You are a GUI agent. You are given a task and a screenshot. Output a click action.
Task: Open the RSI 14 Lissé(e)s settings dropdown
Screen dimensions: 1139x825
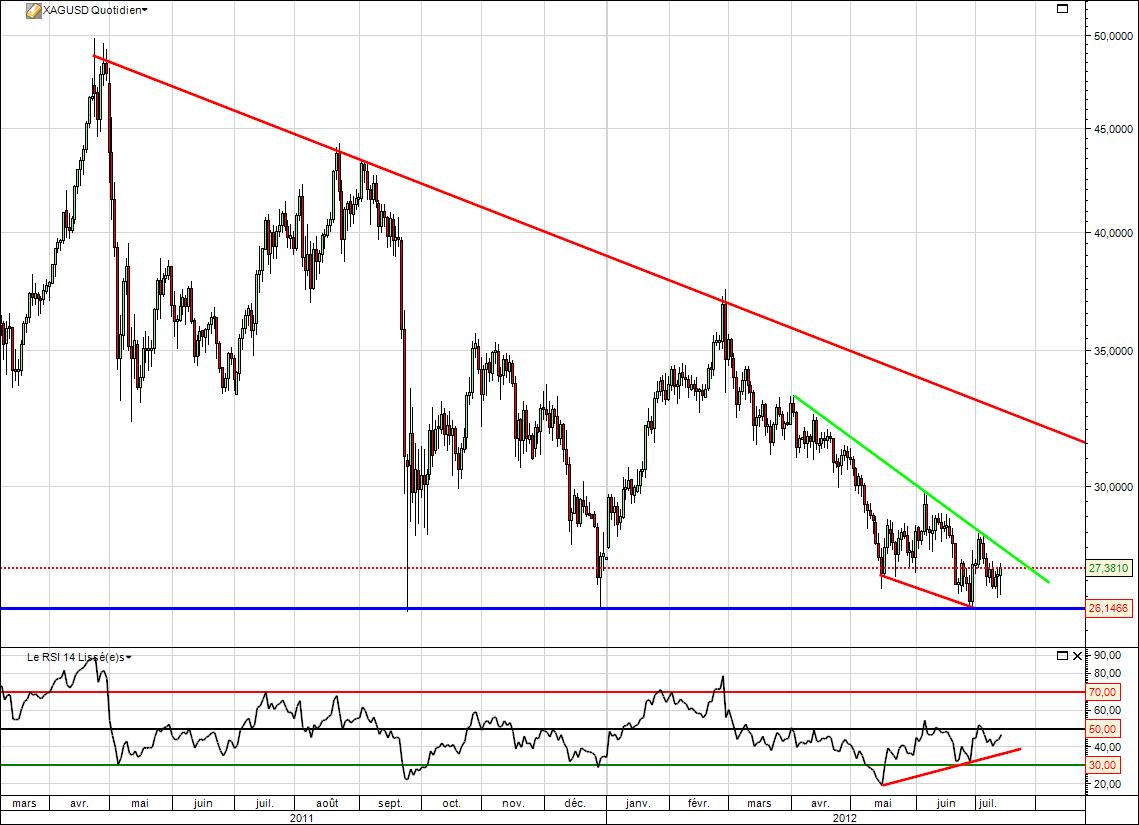(131, 658)
